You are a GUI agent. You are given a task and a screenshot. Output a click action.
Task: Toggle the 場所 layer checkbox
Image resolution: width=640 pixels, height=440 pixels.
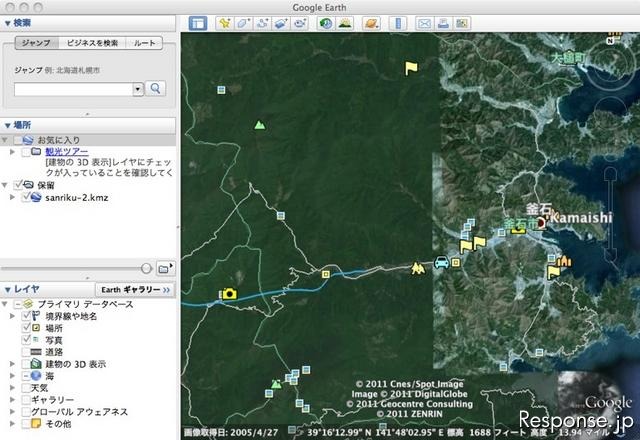click(x=26, y=328)
